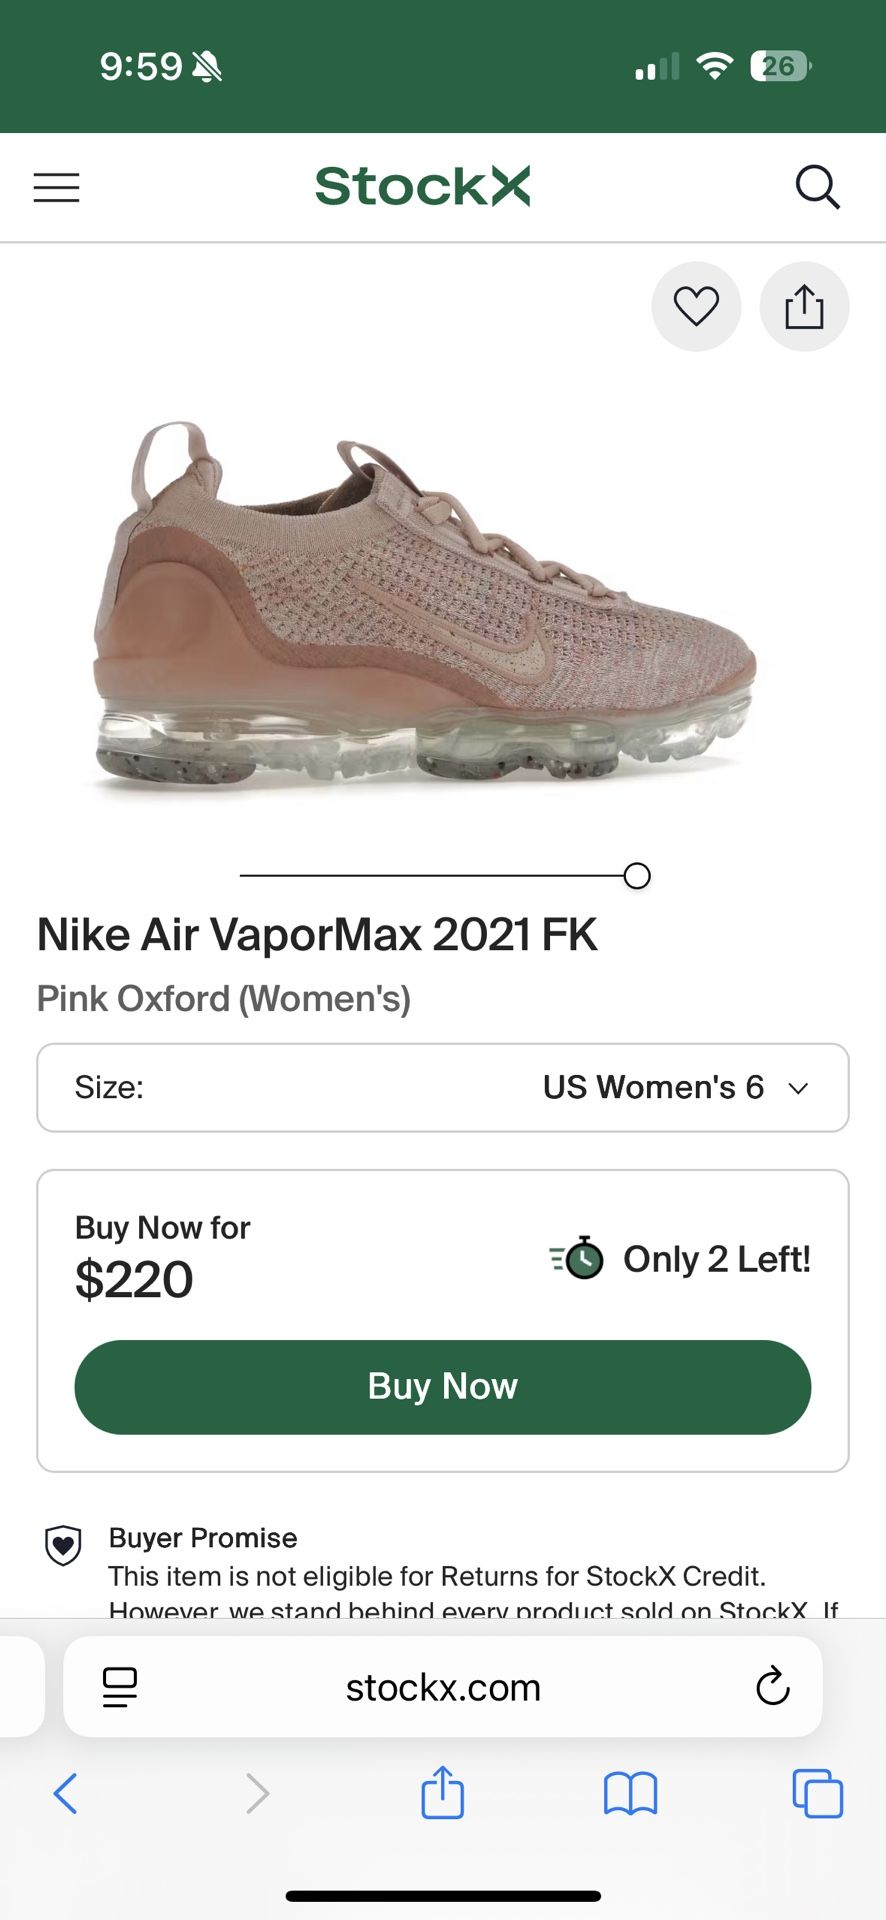Reload the page in Safari
The height and width of the screenshot is (1920, 886).
[x=772, y=1688]
